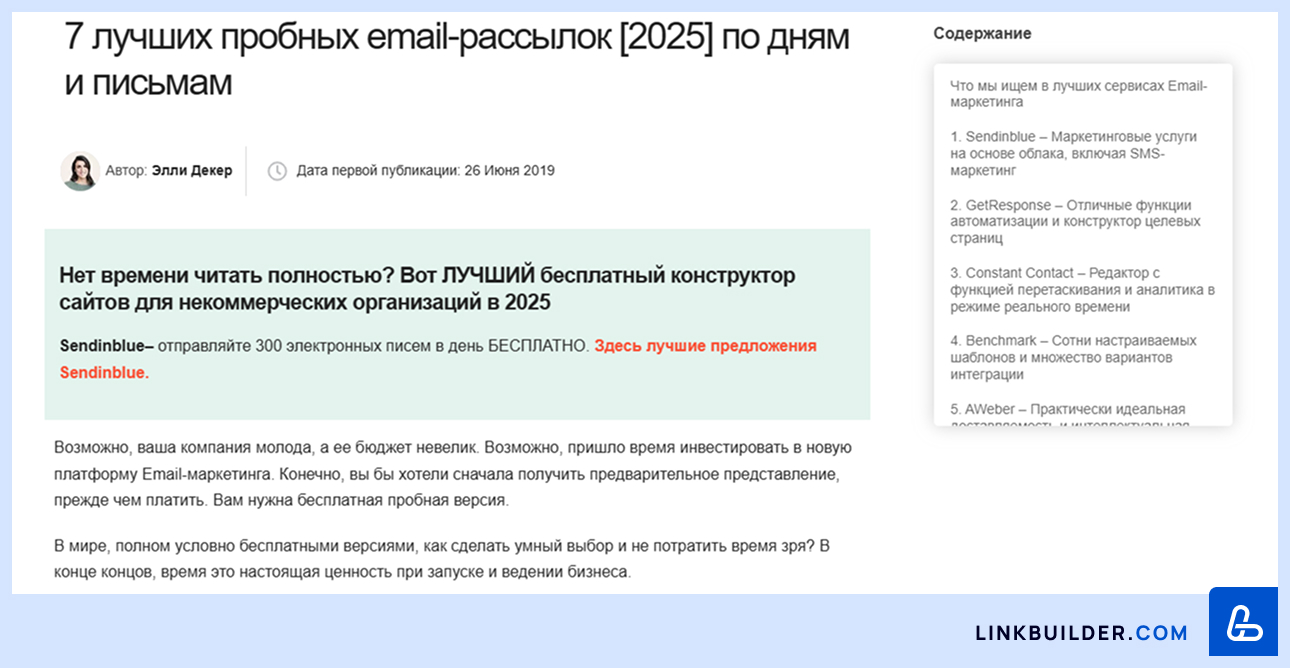Image resolution: width=1290 pixels, height=668 pixels.
Task: Open author name link Элли Декер
Action: pyautogui.click(x=192, y=171)
